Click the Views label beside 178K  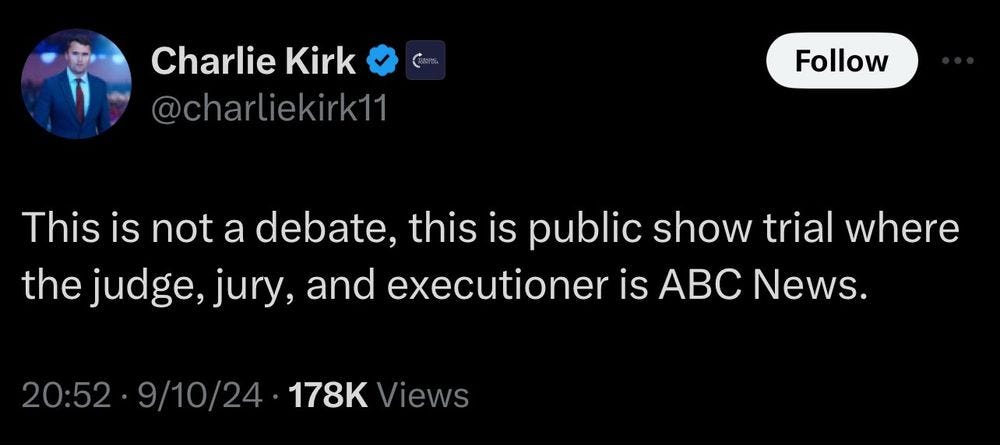coord(423,396)
